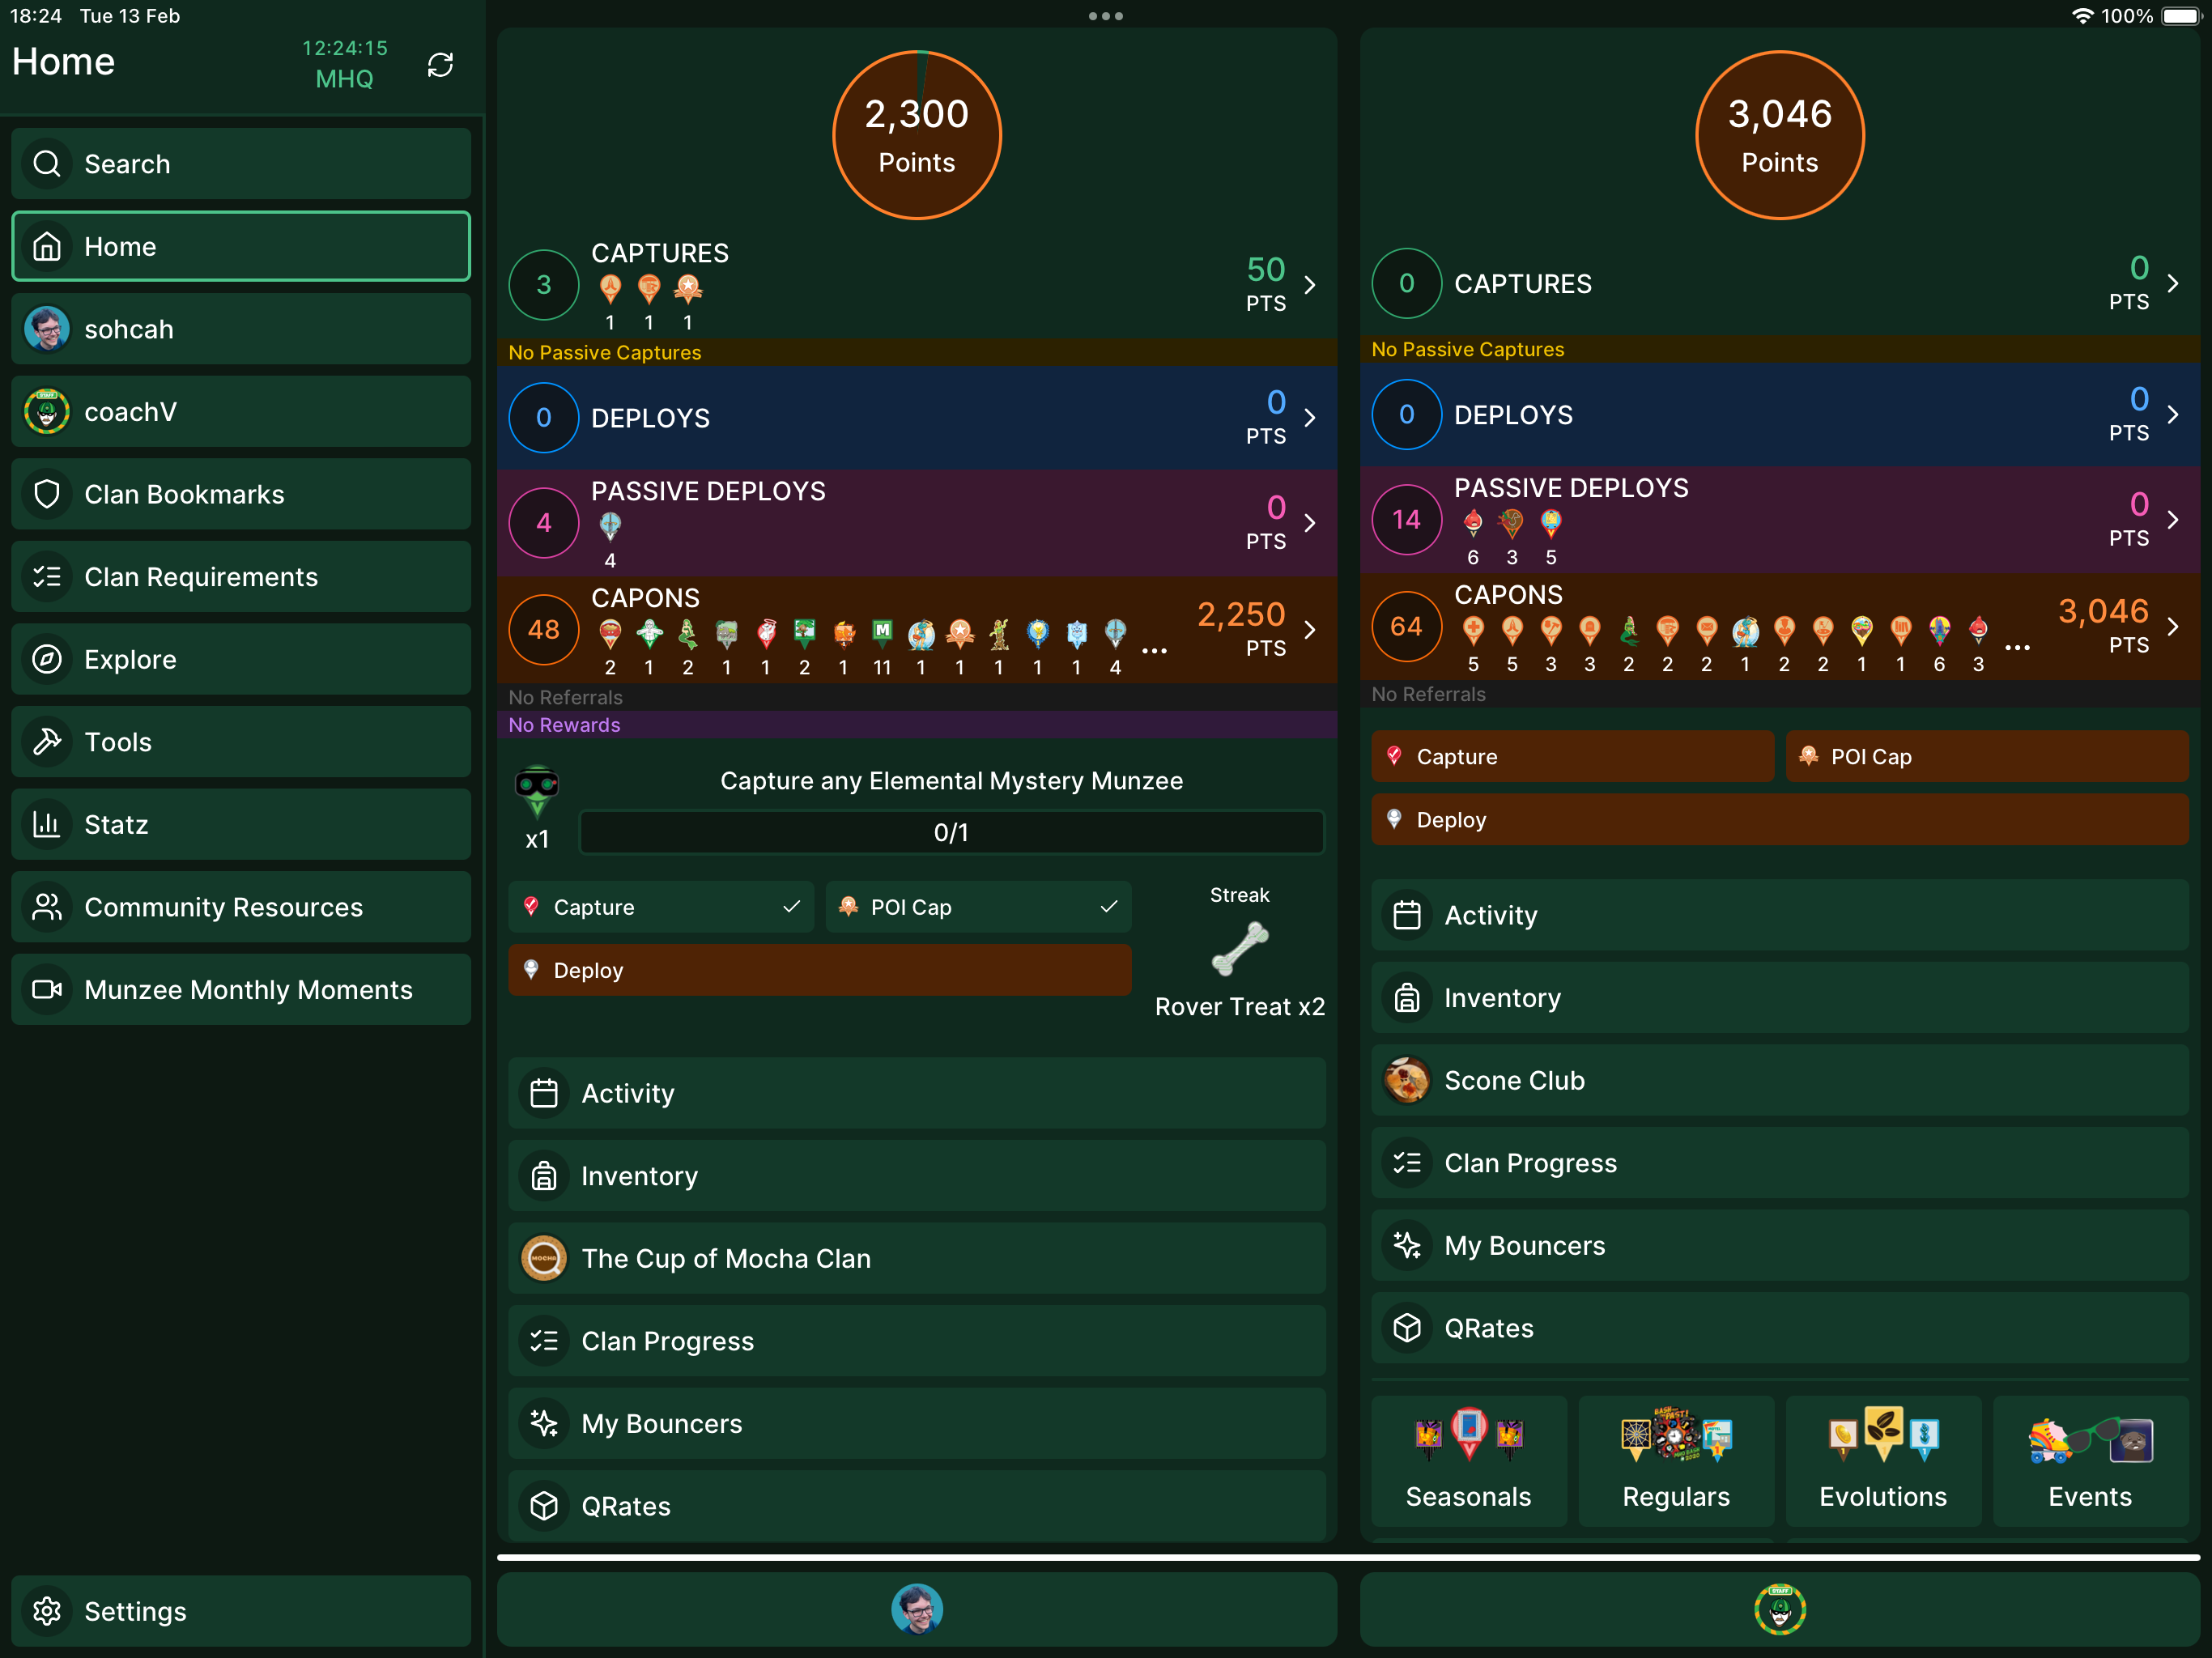Open sohcah's Clan Progress button

(917, 1341)
